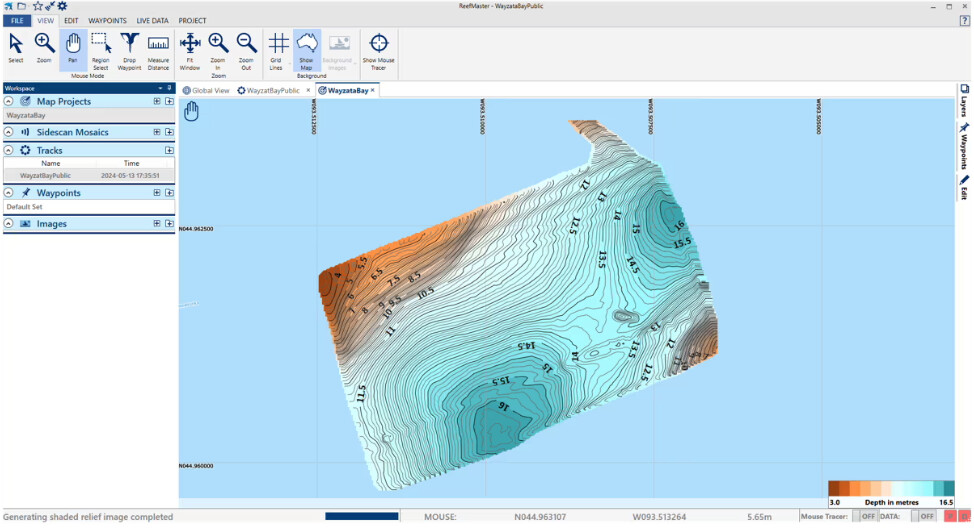Switch to the WayzatBayPublic document tab
Viewport: 974px width, 531px height.
click(x=268, y=91)
